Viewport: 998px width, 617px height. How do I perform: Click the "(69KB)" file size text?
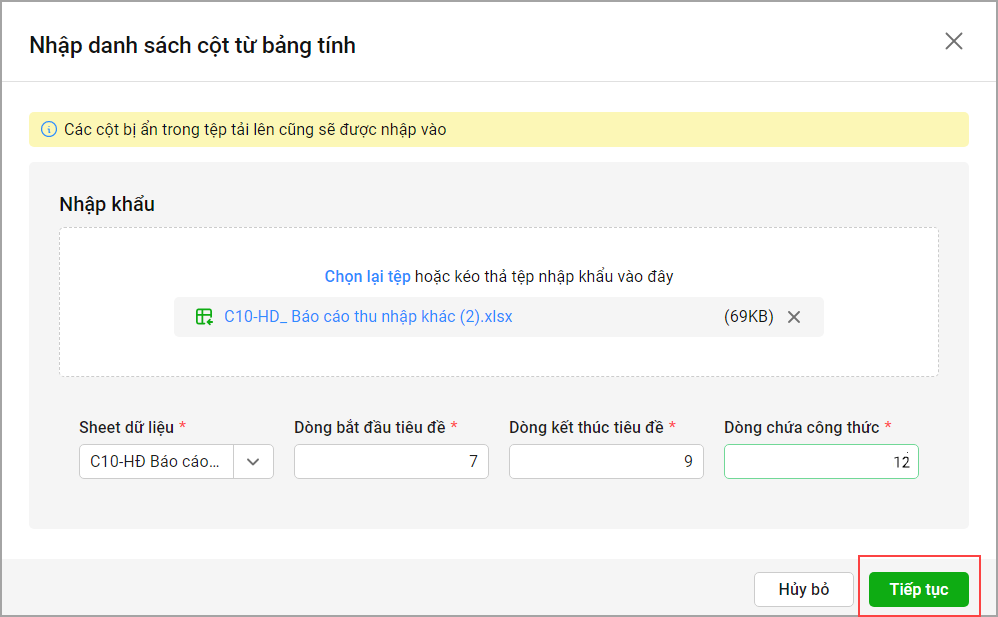click(x=748, y=317)
